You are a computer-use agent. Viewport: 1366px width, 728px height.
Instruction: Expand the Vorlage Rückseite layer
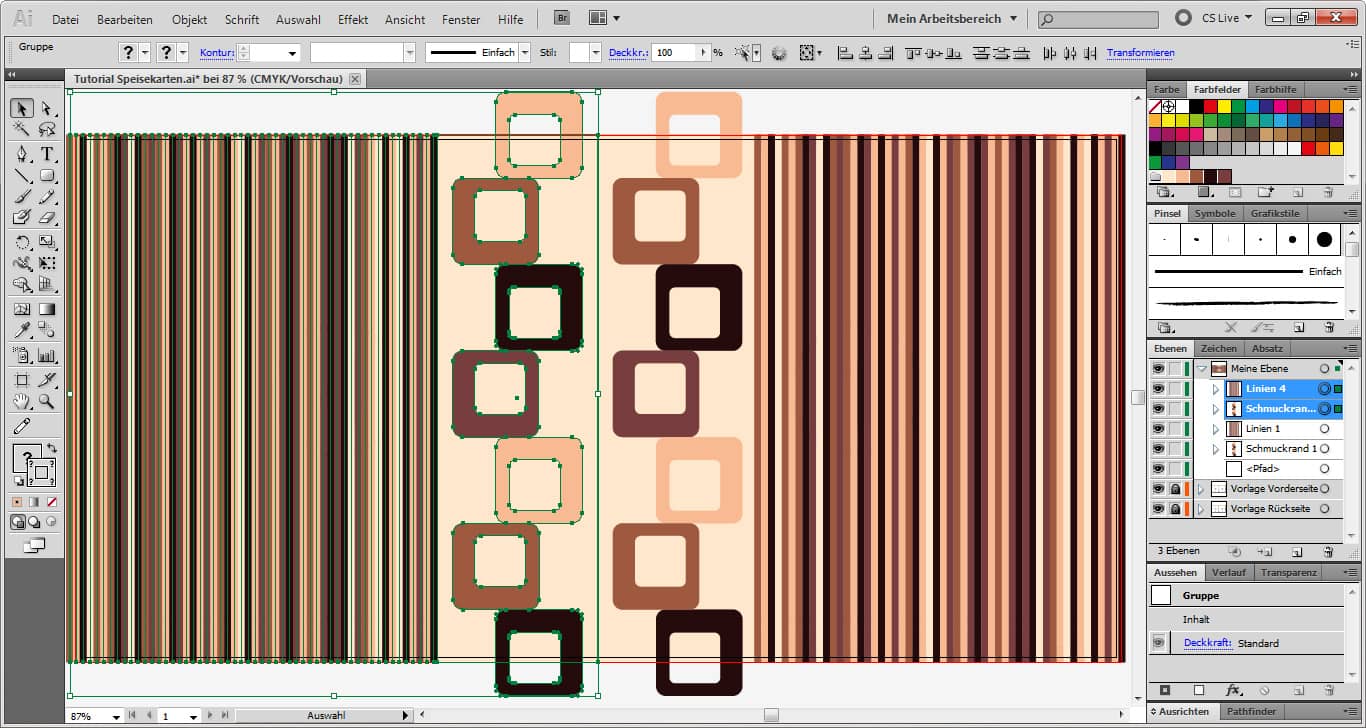pyautogui.click(x=1201, y=509)
